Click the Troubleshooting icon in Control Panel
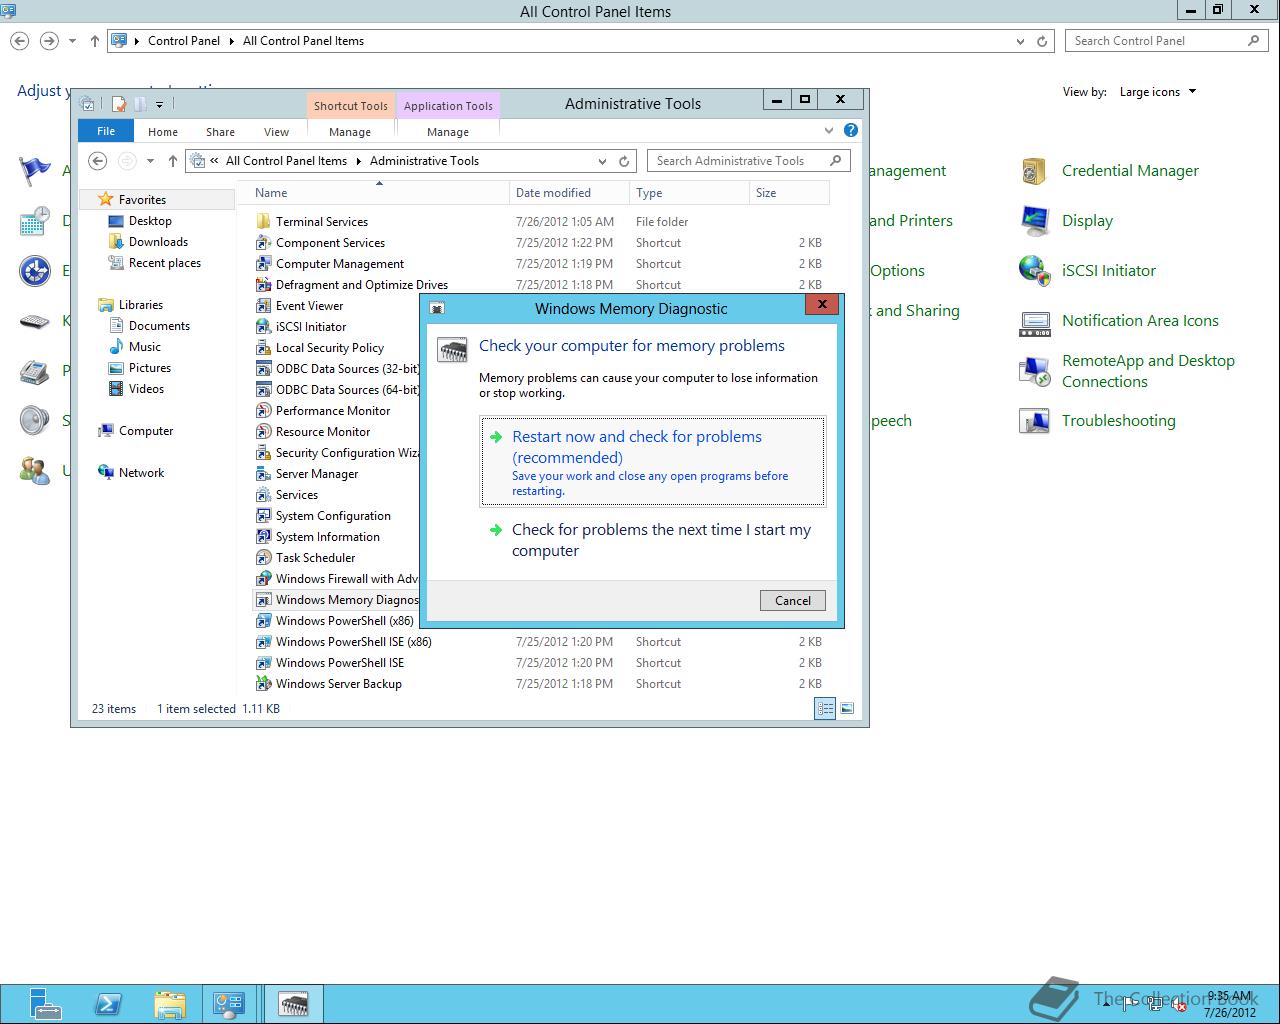The image size is (1280, 1024). pyautogui.click(x=1034, y=421)
